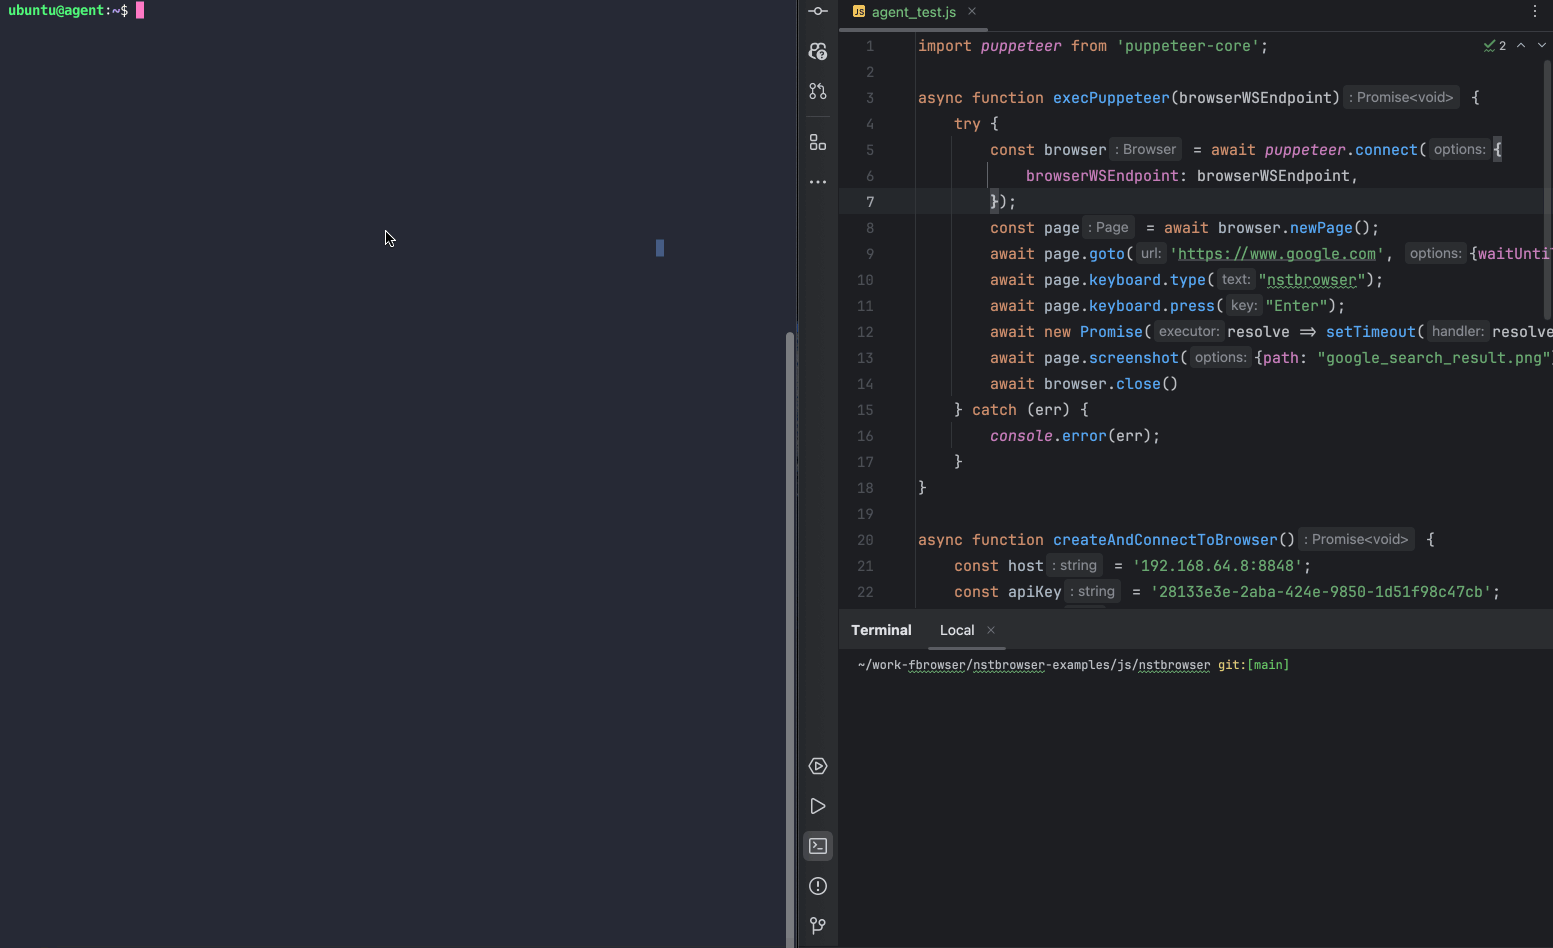Open the Git branches popup icon
Screen dimensions: 1553x948
pos(817,925)
